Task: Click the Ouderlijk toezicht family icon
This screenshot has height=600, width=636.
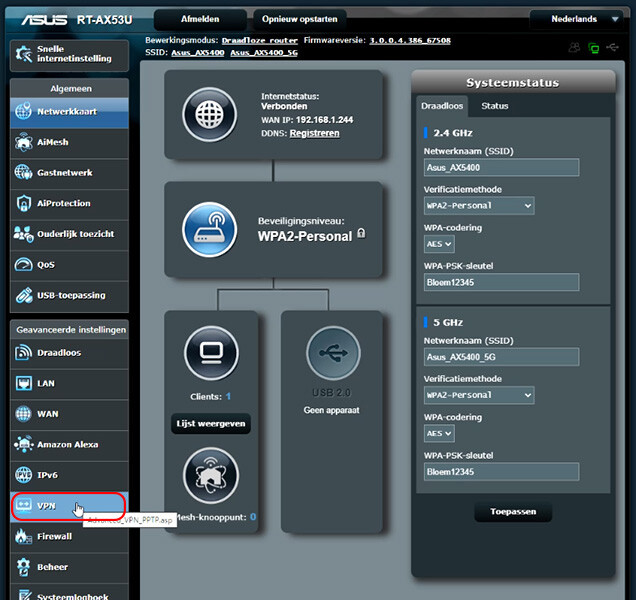Action: pos(23,234)
